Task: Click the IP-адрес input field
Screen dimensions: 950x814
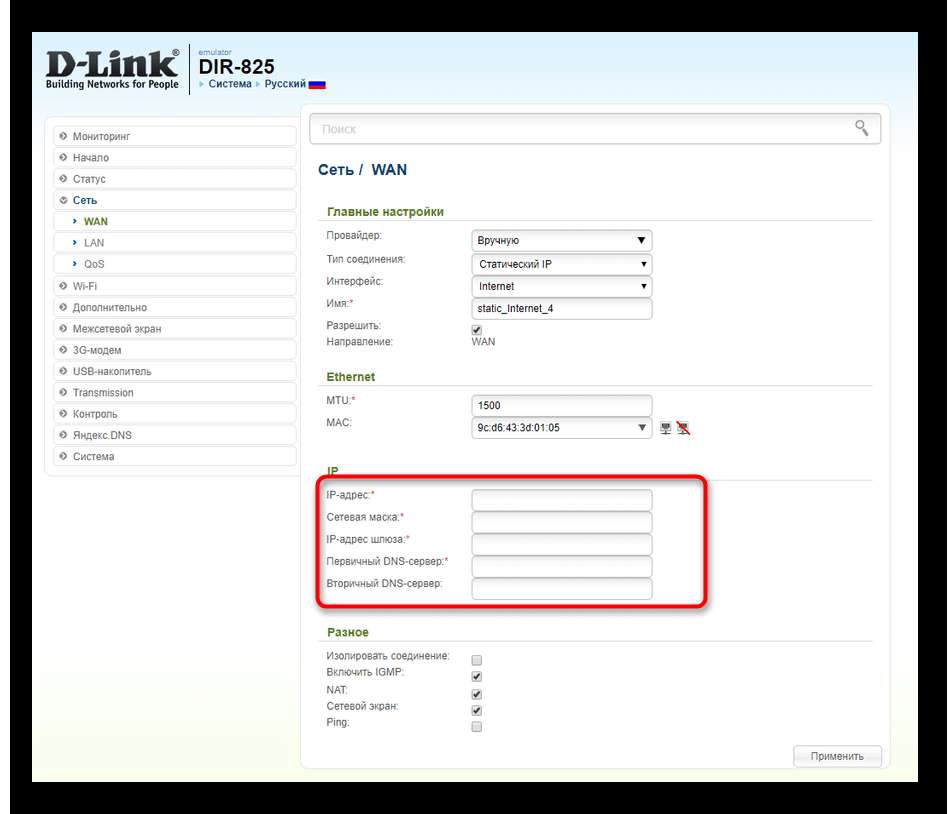Action: click(561, 500)
